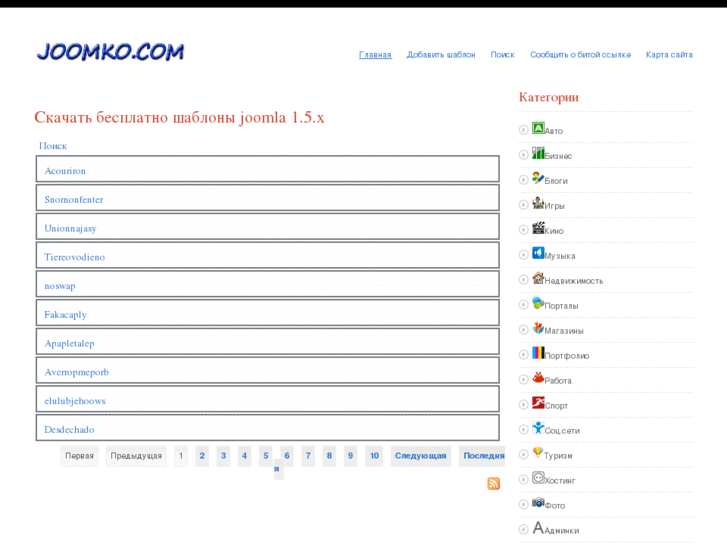The width and height of the screenshot is (727, 545).
Task: Open the Портфолио category text link
Action: [567, 356]
